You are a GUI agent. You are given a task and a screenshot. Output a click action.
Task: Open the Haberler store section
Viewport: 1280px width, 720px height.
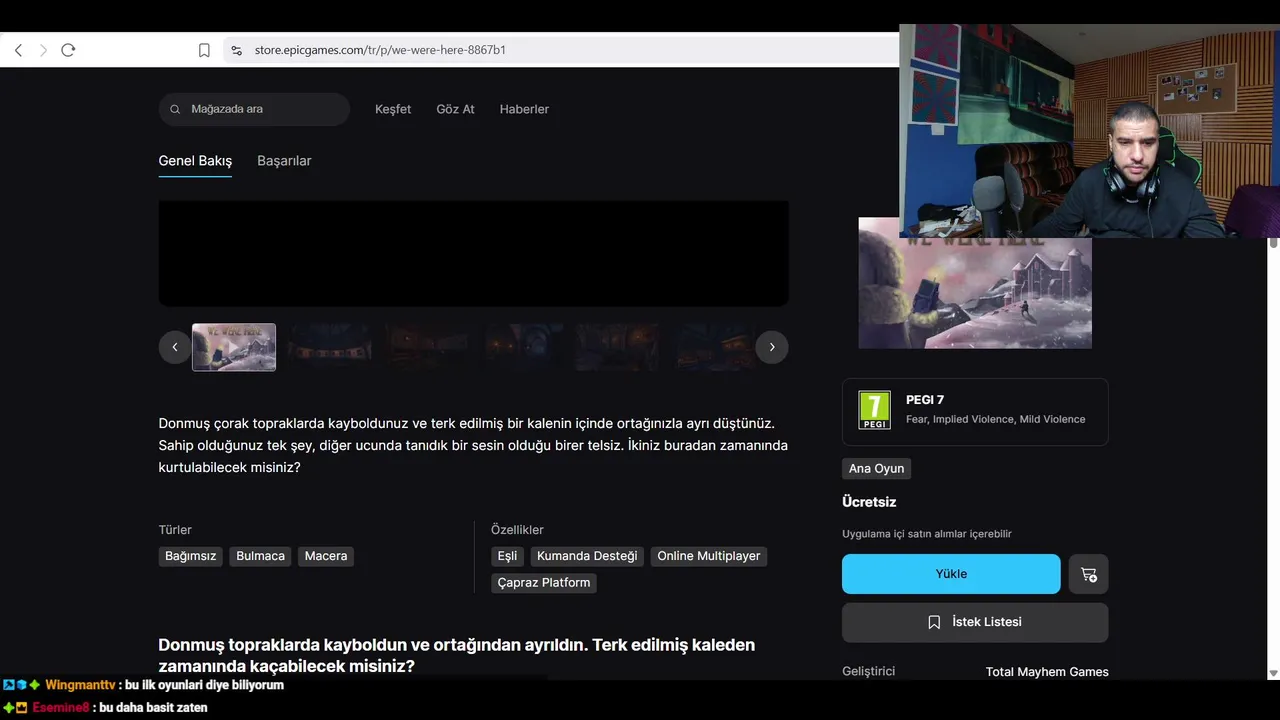(524, 109)
